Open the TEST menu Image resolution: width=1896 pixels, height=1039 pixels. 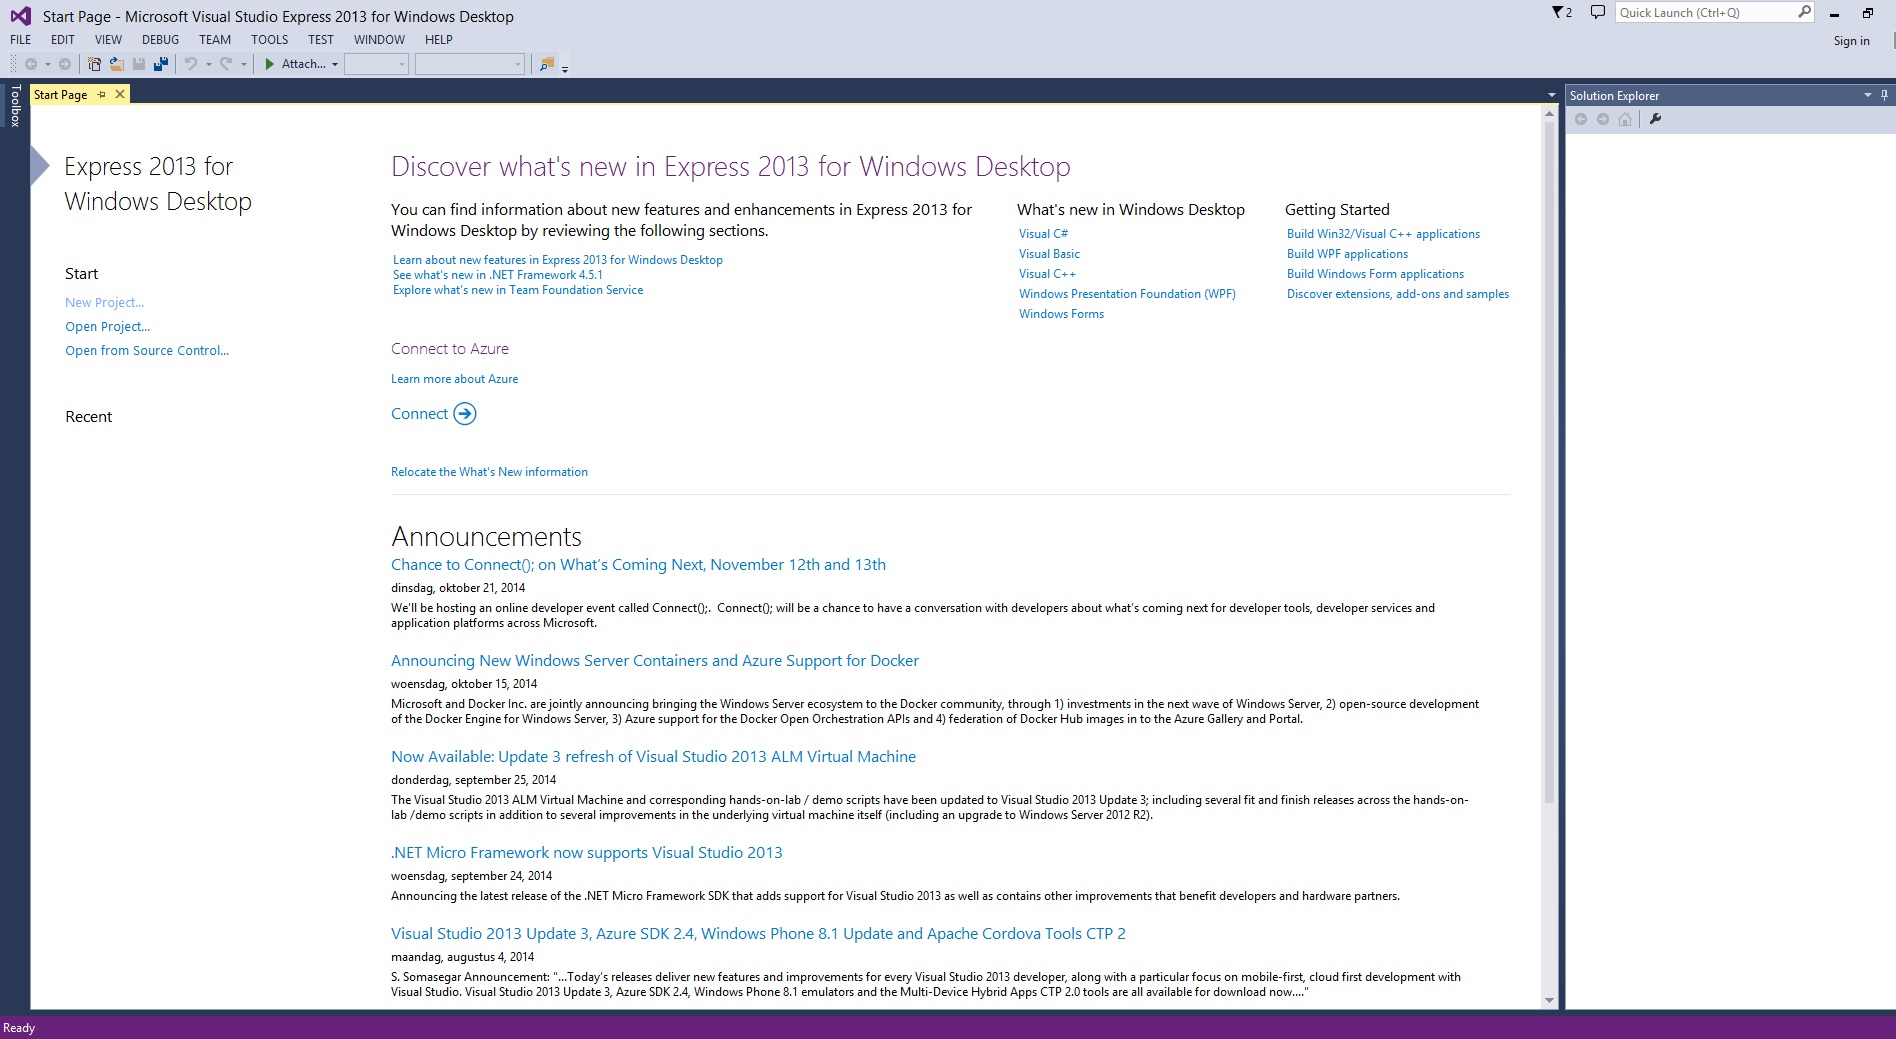point(321,40)
